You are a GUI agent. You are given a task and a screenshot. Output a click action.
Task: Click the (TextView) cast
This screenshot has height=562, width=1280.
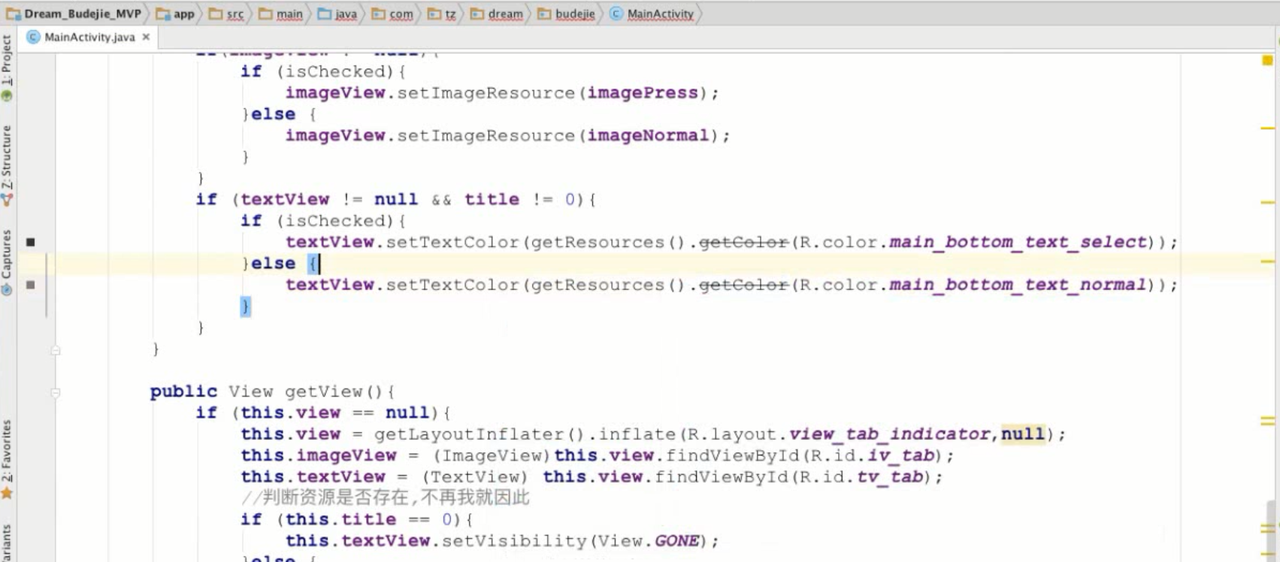[475, 477]
